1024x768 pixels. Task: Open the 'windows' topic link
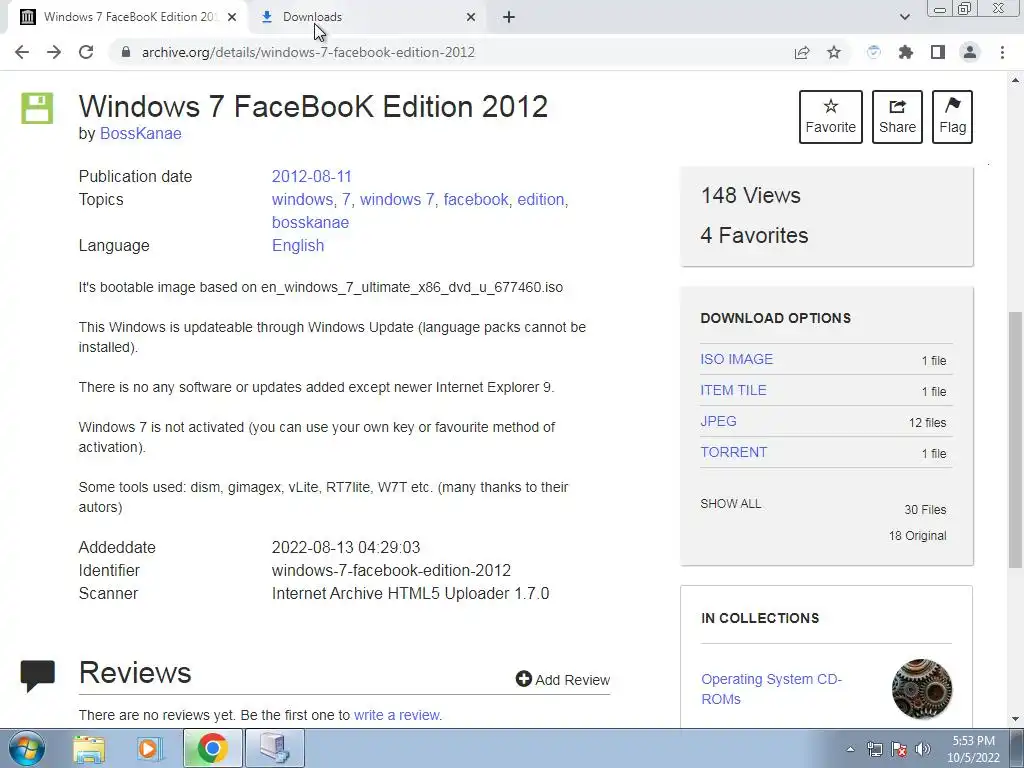click(302, 199)
